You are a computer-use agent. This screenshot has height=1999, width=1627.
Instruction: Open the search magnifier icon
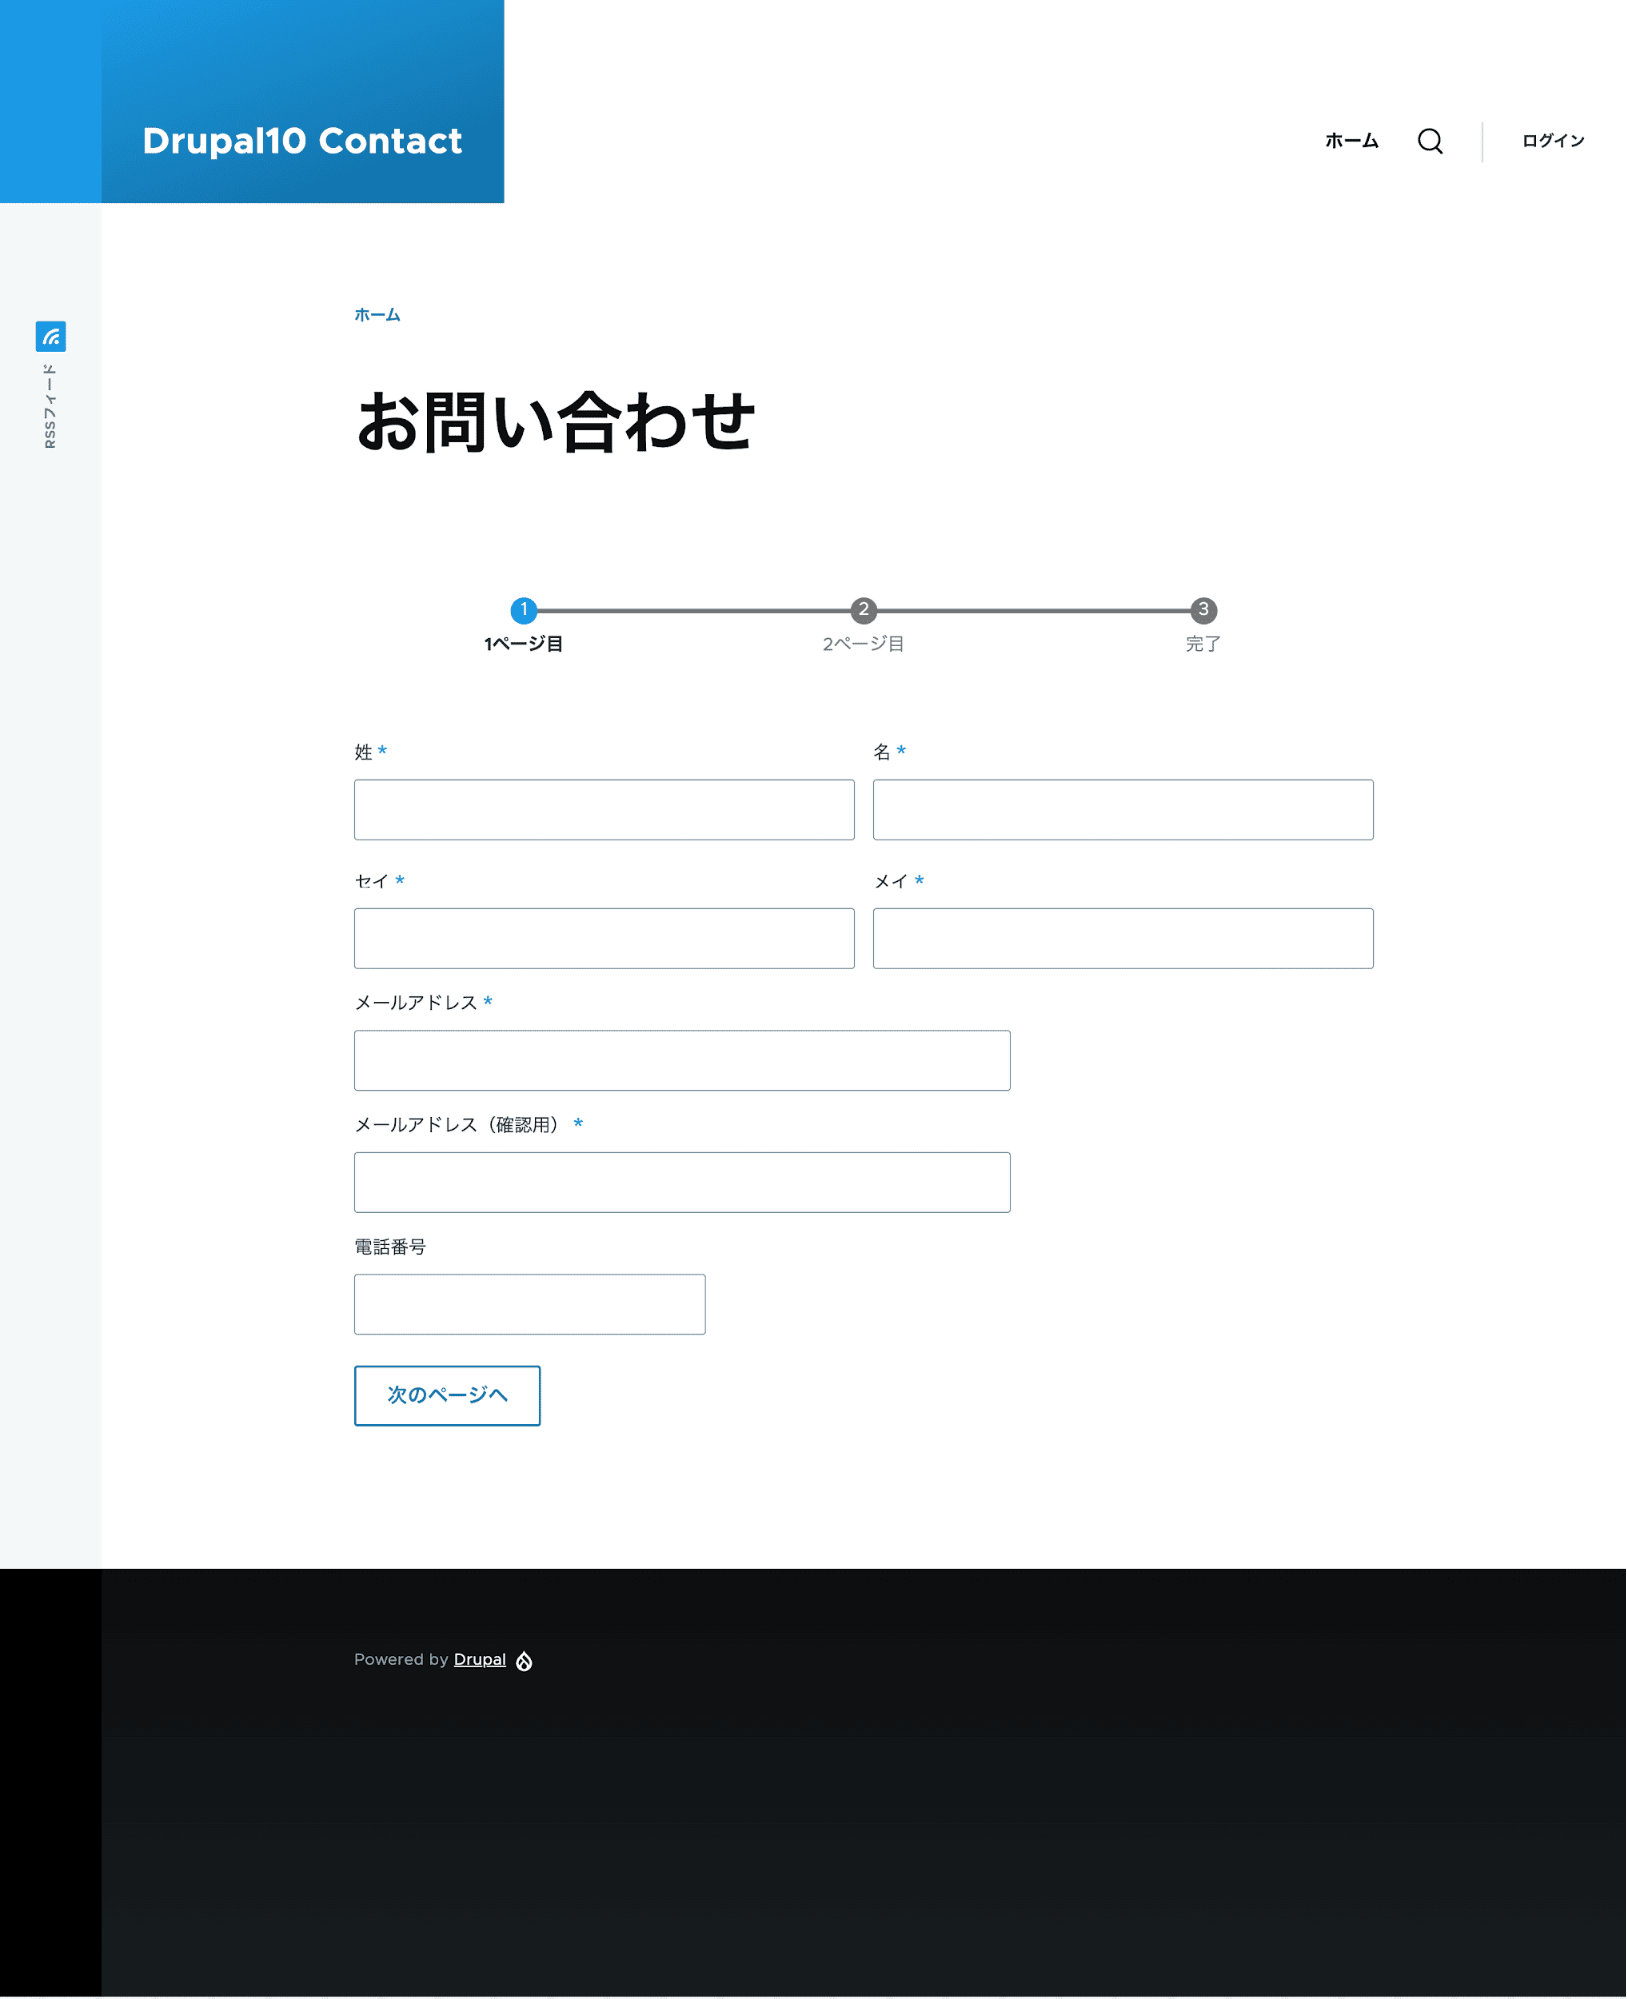coord(1430,141)
